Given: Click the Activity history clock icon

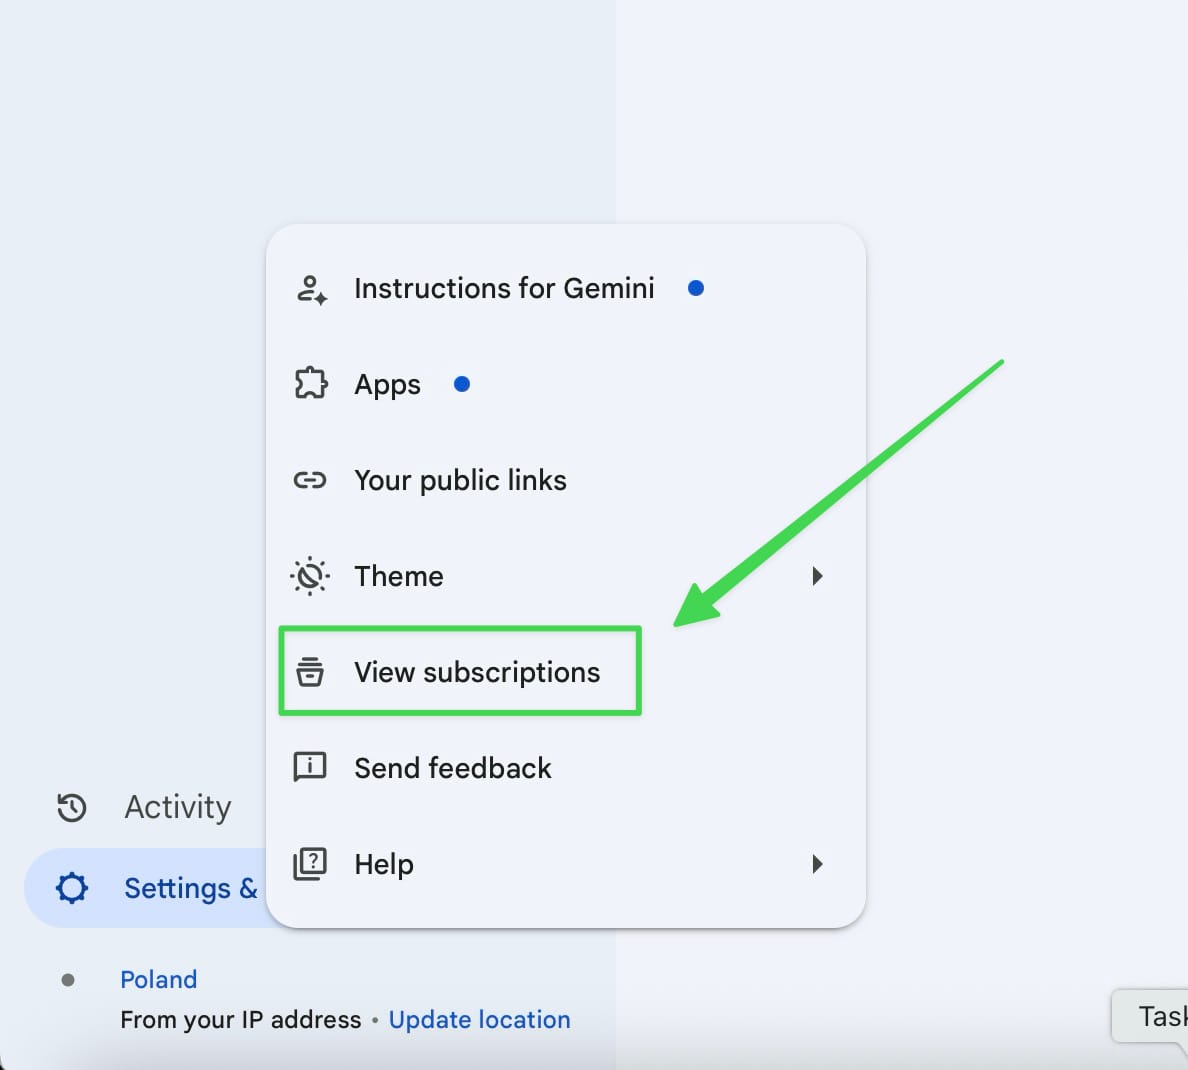Looking at the screenshot, I should click(x=72, y=807).
